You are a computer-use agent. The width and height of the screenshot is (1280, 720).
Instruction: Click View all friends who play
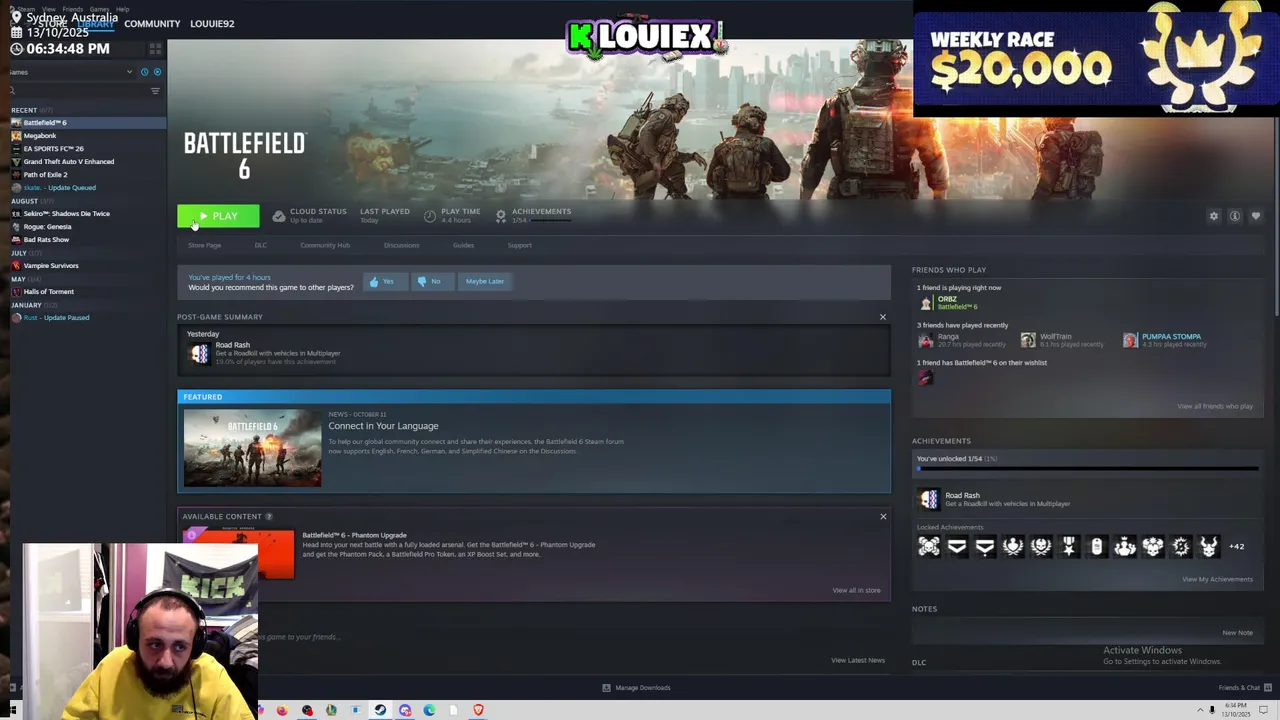pyautogui.click(x=1215, y=406)
